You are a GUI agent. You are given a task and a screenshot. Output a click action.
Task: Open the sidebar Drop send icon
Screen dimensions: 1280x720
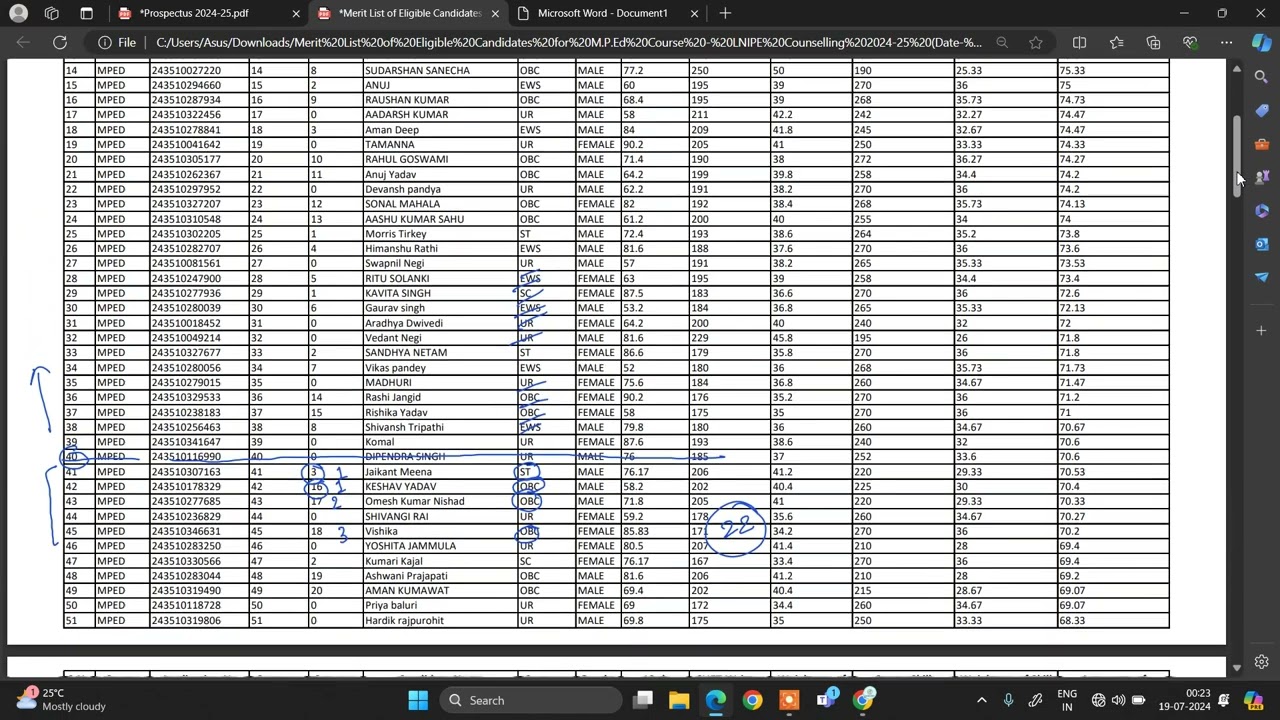(x=1261, y=276)
